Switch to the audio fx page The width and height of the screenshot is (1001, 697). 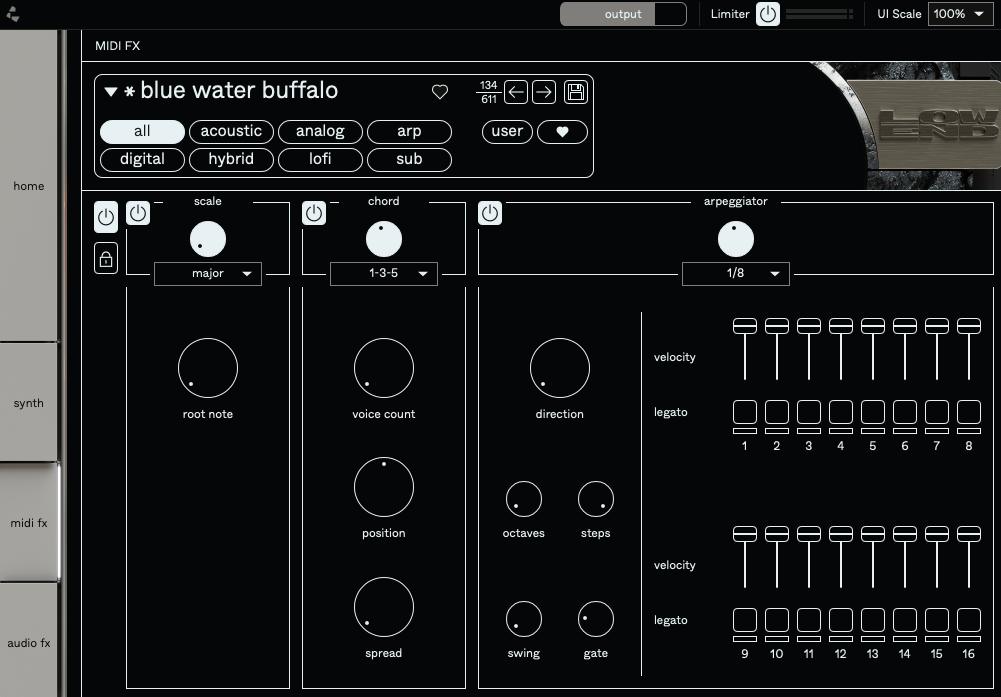(x=30, y=643)
